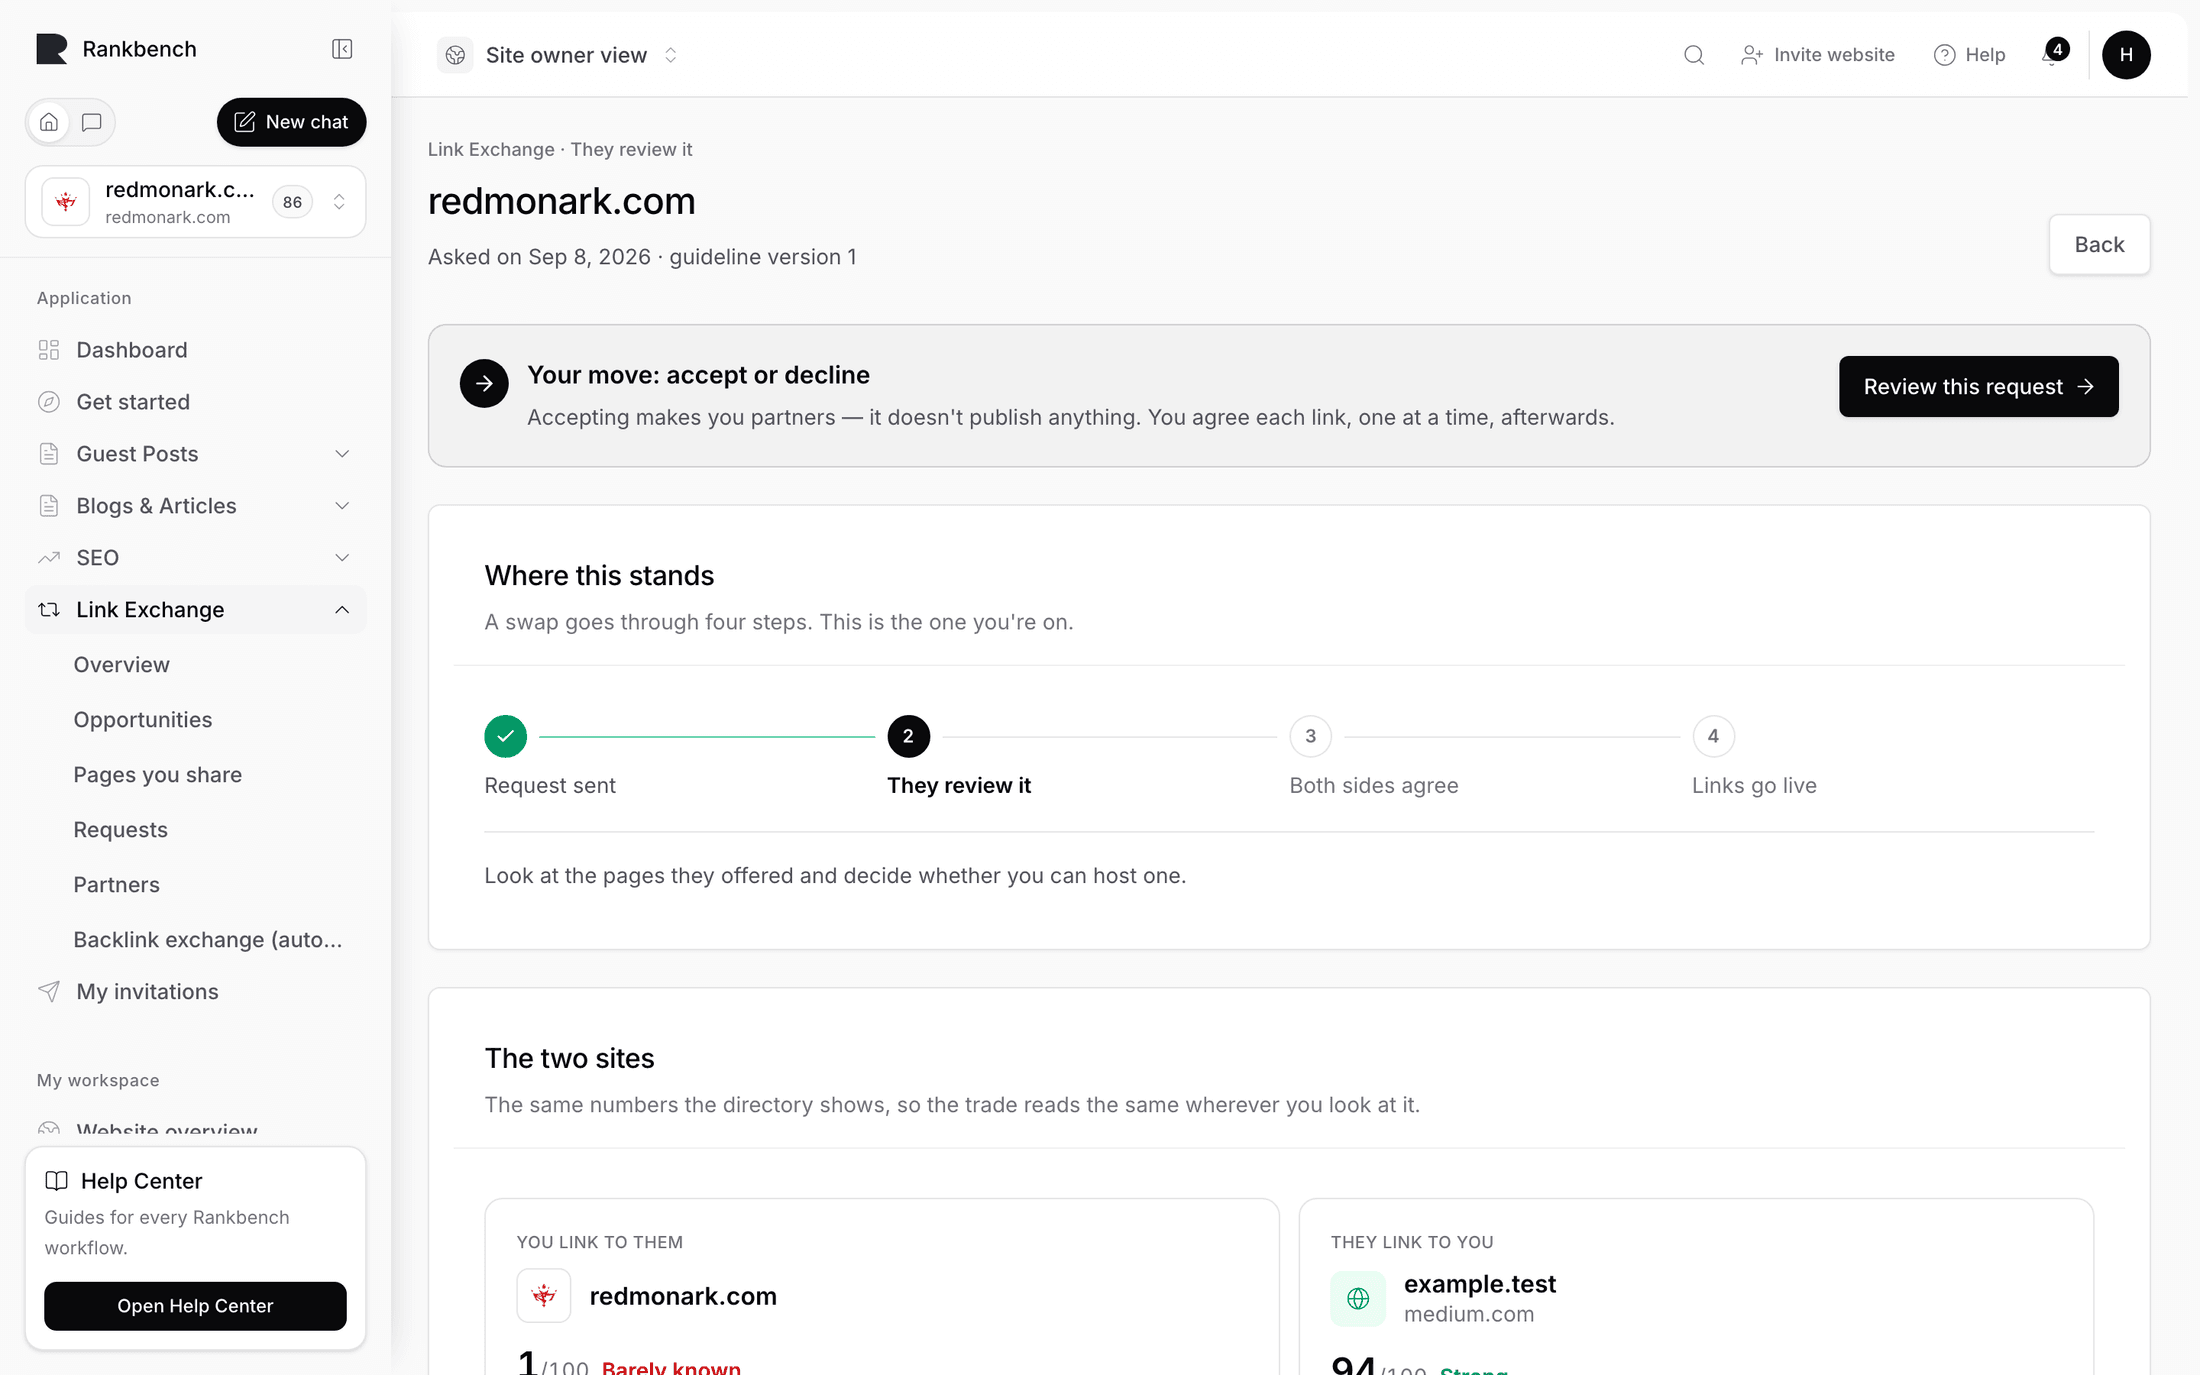
Task: Open My invitations
Action: pos(196,992)
